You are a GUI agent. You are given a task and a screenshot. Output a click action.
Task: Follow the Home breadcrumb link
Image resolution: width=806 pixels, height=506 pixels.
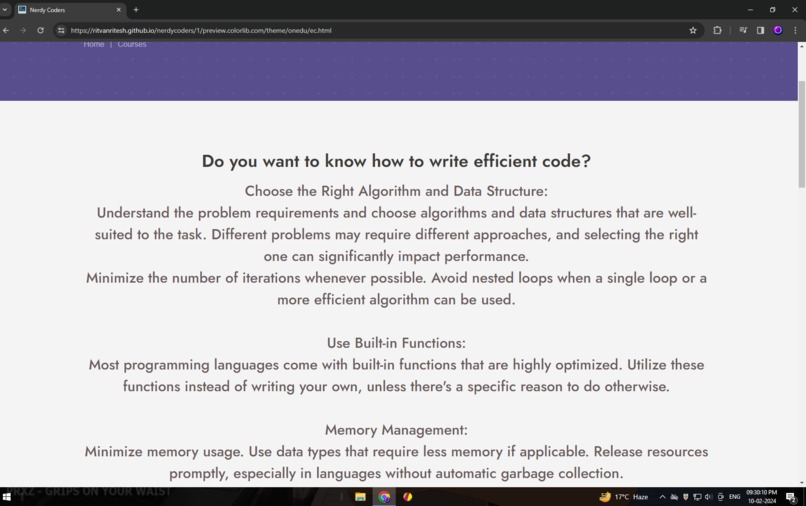(x=94, y=44)
